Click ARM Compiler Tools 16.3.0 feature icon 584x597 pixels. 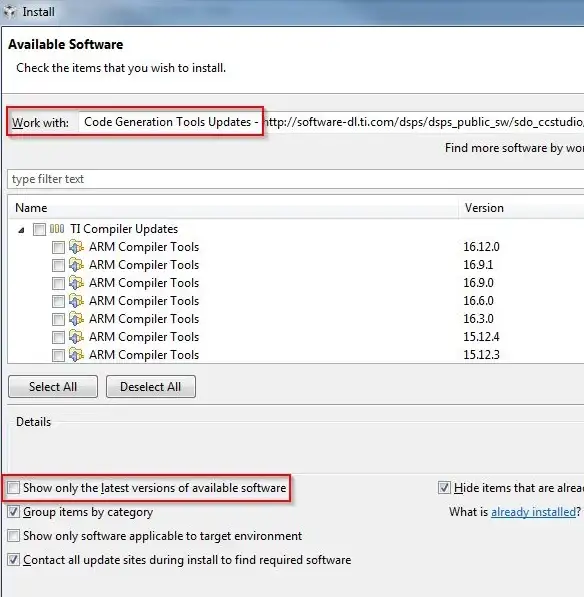click(x=76, y=319)
